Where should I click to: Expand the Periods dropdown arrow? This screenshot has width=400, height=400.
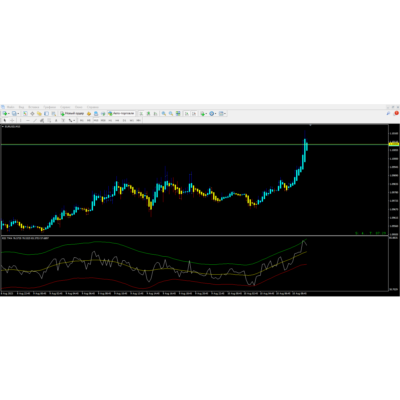click(x=215, y=114)
